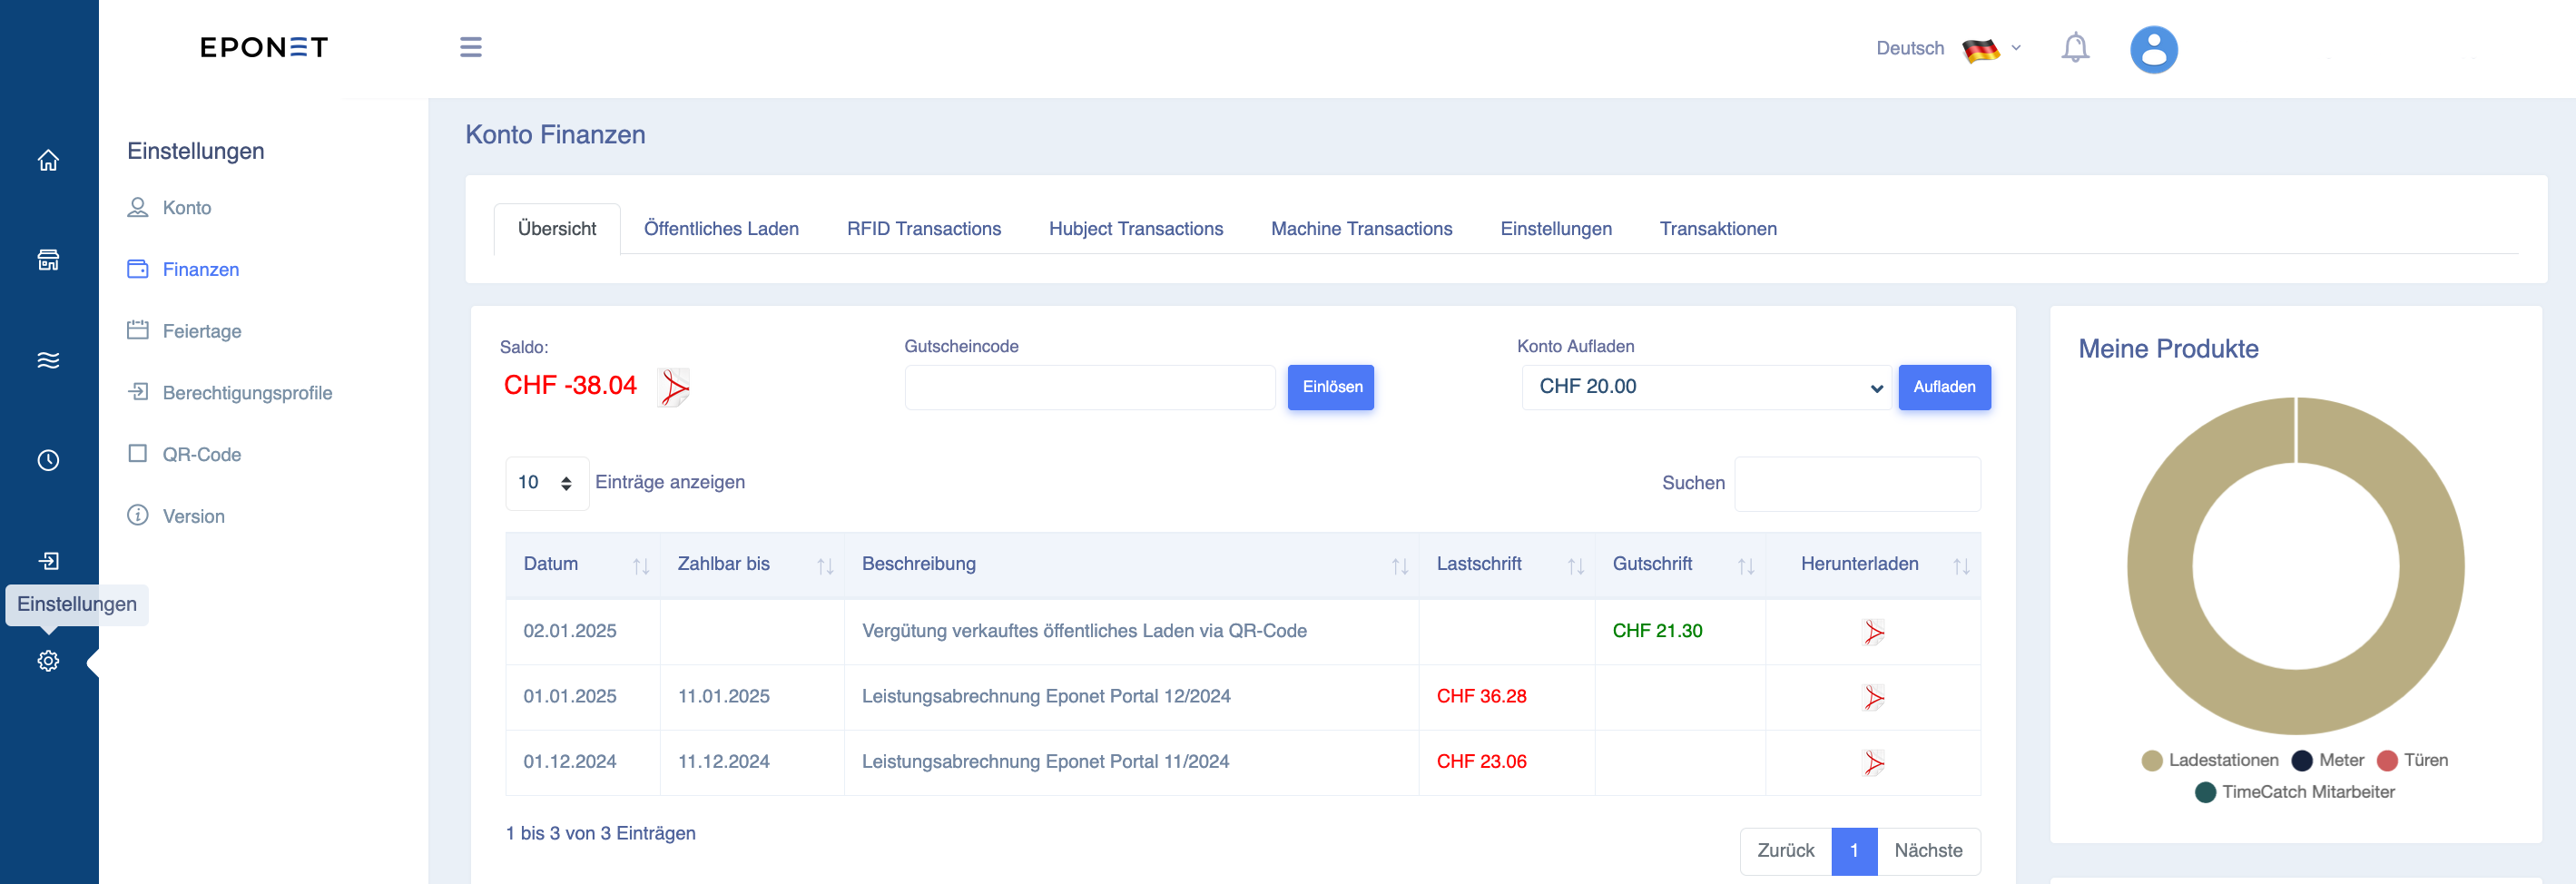Screen dimensions: 2576x884
Task: Click the settings gear icon
Action: [x=48, y=661]
